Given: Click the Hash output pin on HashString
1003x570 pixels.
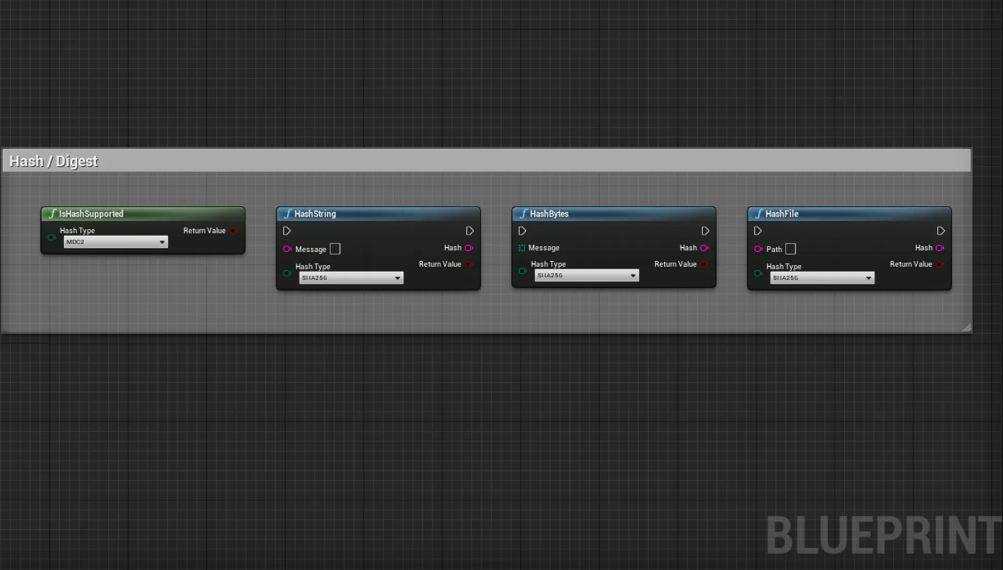Looking at the screenshot, I should (x=469, y=248).
